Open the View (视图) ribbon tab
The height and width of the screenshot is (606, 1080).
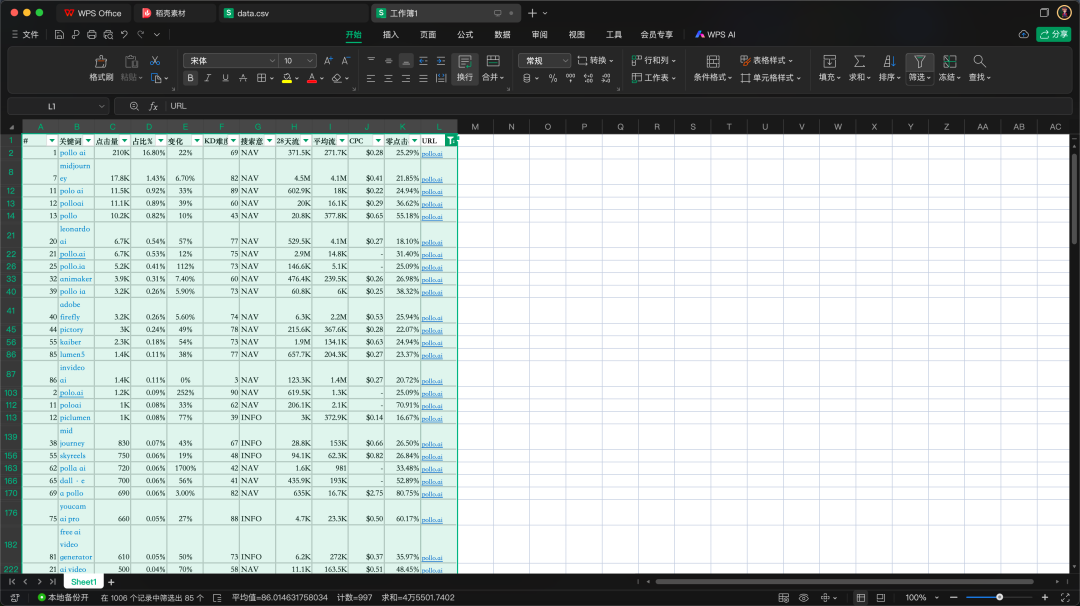(577, 34)
